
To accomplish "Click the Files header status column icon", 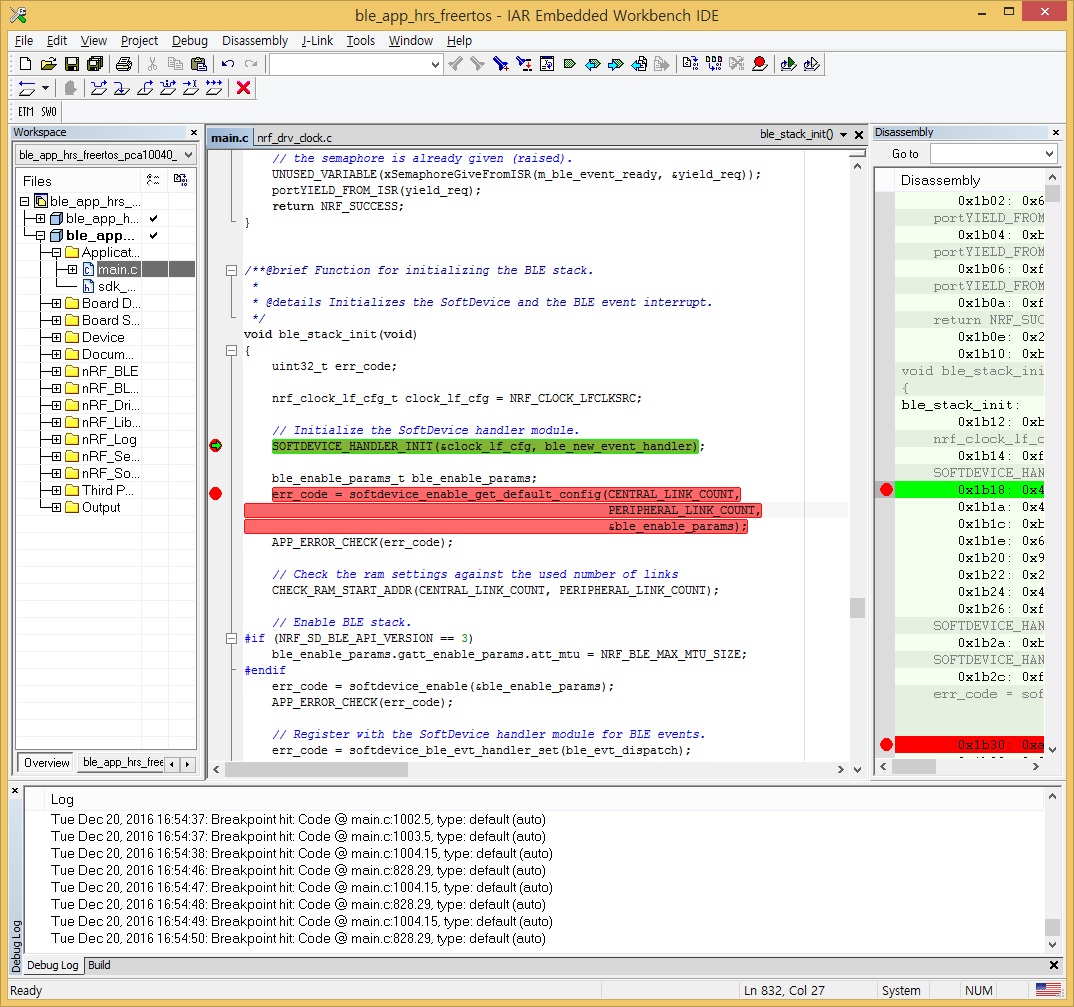I will [153, 180].
